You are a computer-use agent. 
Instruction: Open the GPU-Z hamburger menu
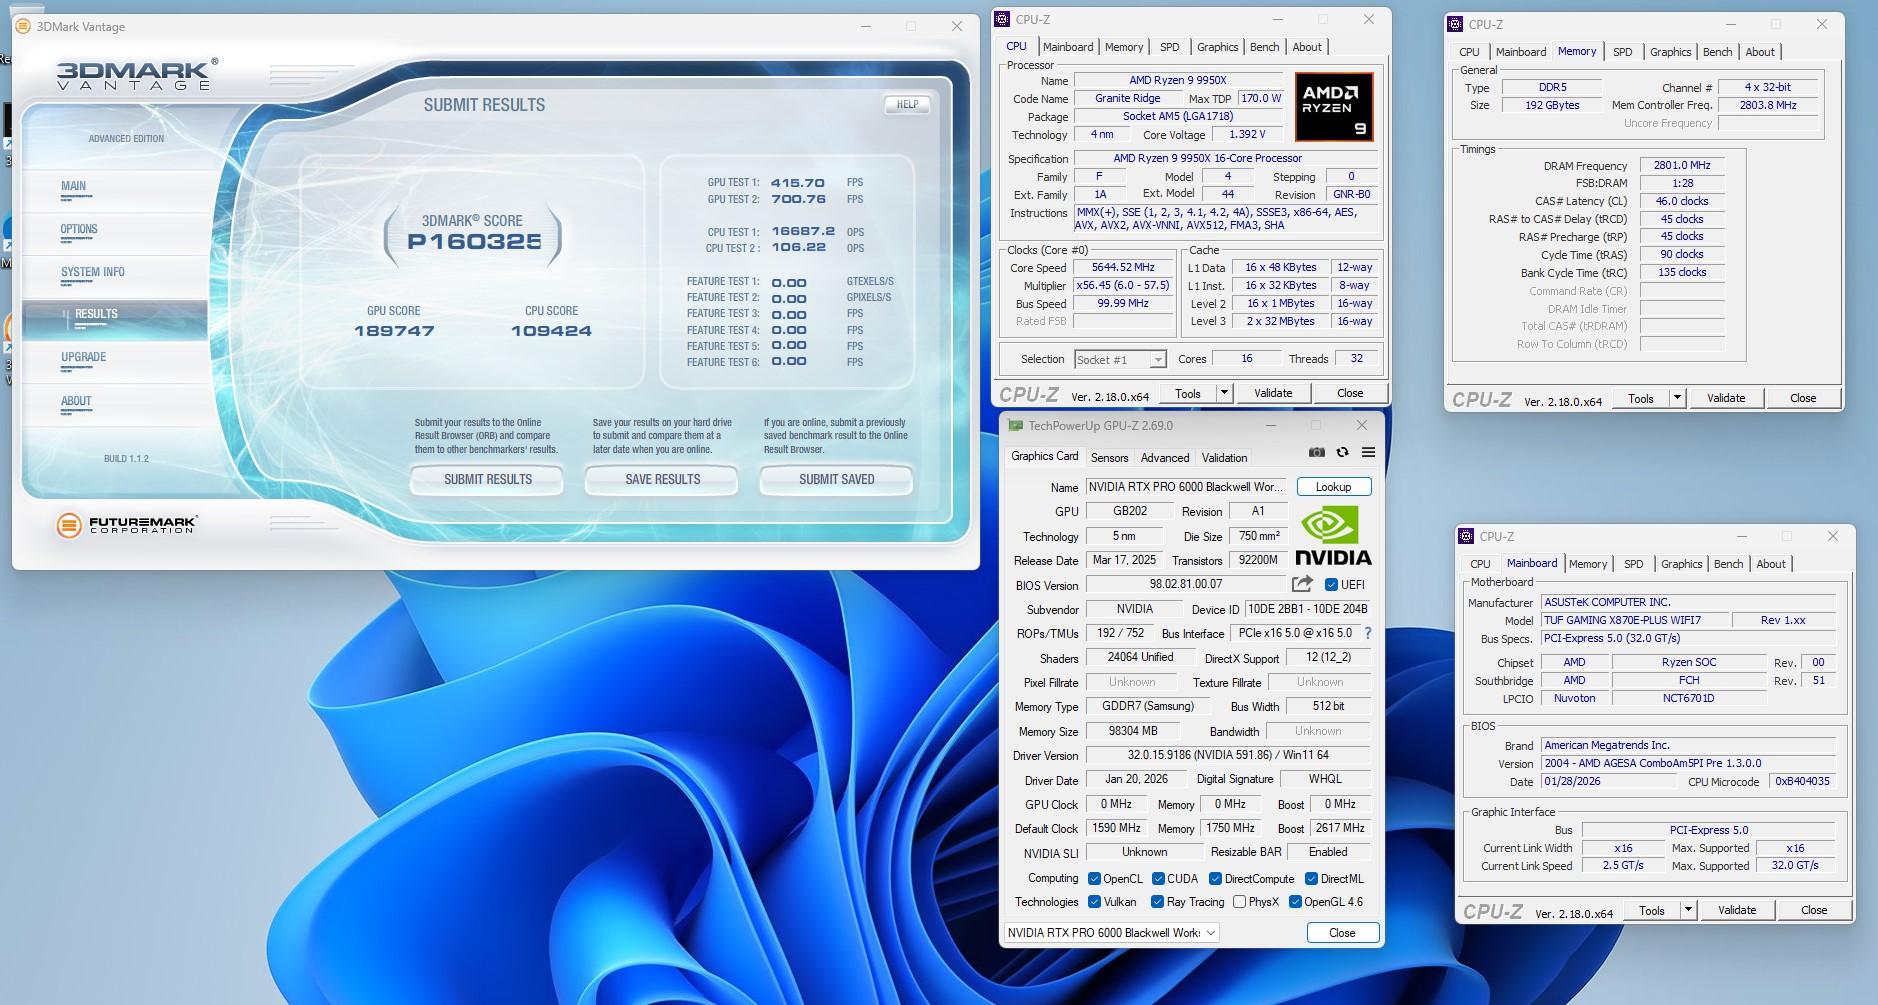pos(1368,453)
